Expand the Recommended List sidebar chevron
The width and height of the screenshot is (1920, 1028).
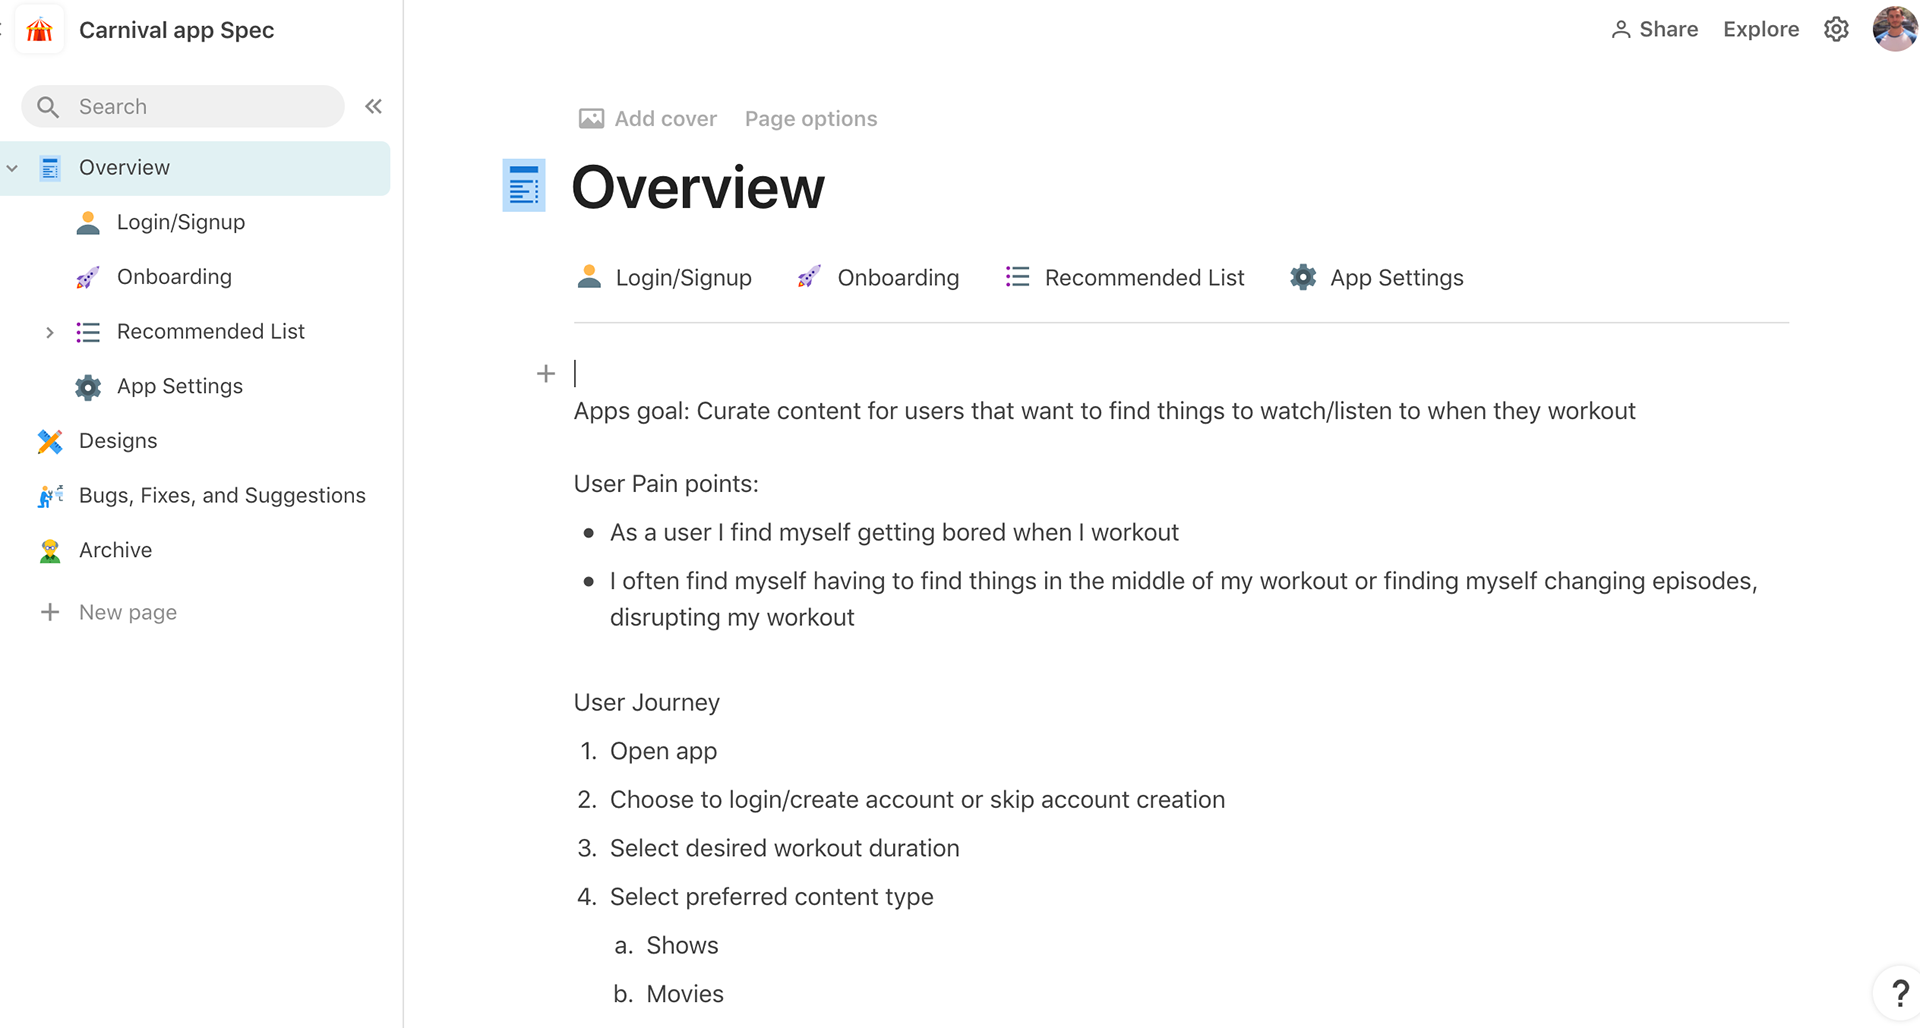[49, 332]
